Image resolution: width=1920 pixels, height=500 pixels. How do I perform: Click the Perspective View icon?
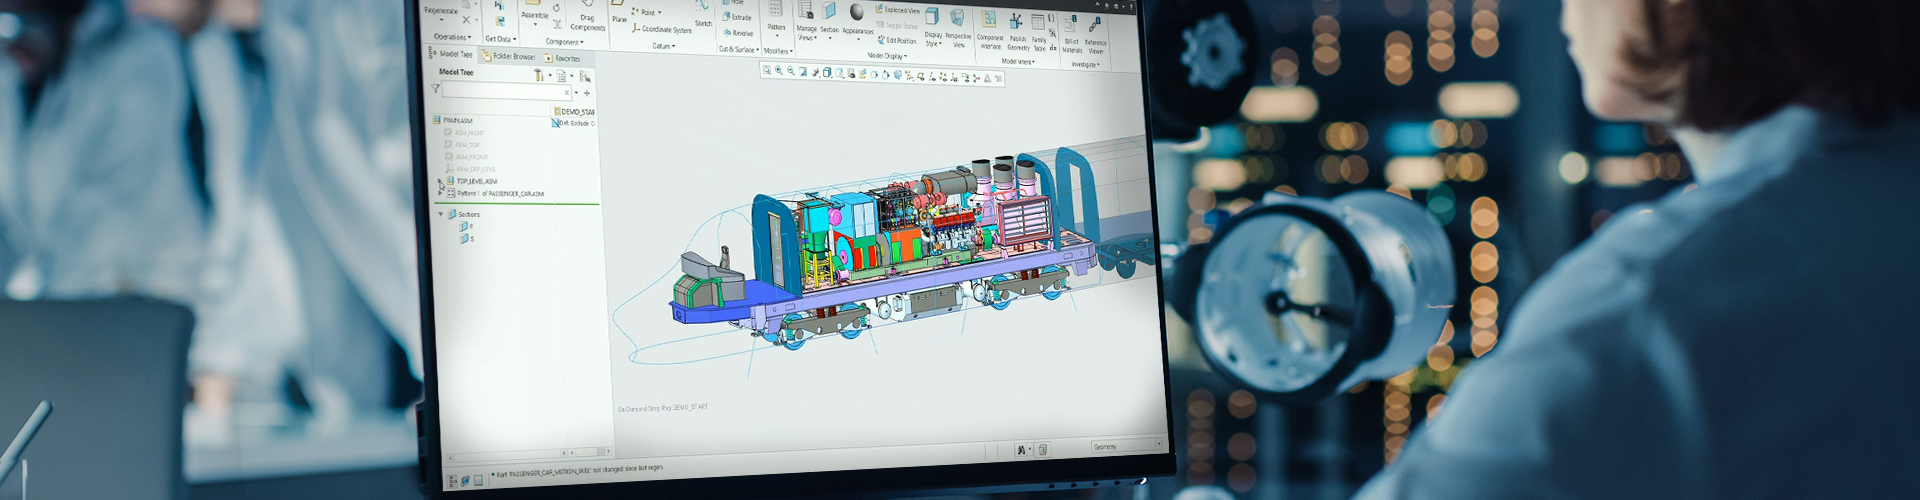click(958, 22)
